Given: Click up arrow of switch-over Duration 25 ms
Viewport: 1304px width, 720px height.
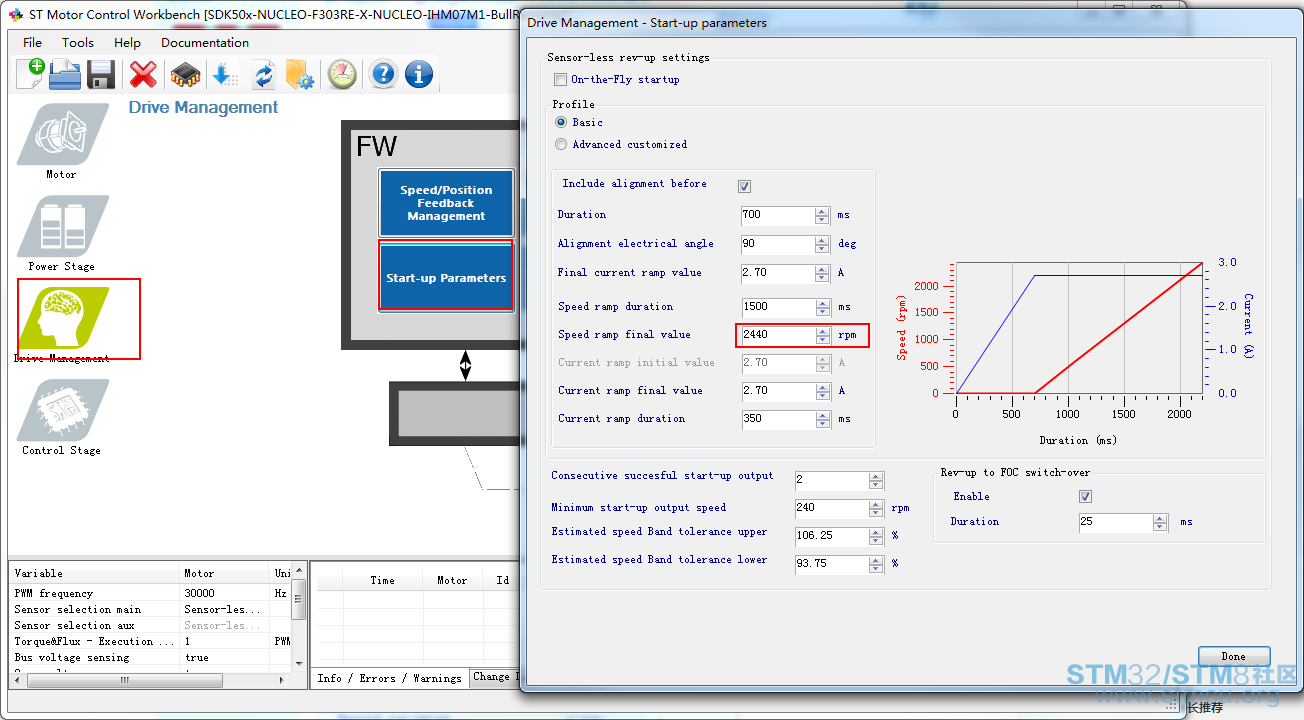Looking at the screenshot, I should tap(1160, 518).
